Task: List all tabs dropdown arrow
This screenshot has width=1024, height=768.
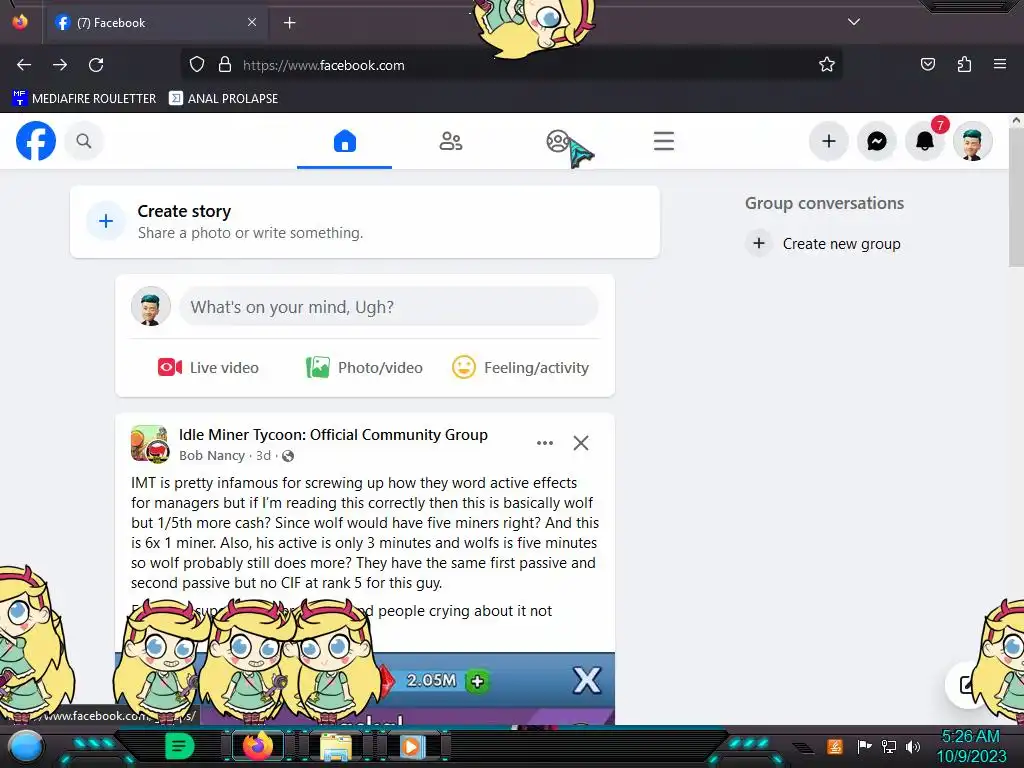Action: click(854, 22)
